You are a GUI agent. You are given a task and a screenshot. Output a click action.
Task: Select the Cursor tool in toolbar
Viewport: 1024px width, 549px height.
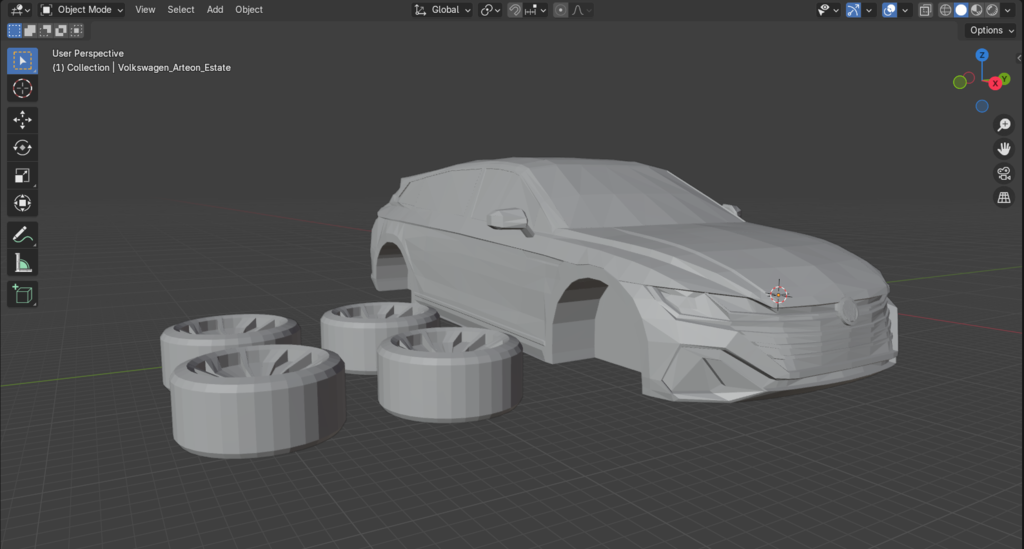22,89
